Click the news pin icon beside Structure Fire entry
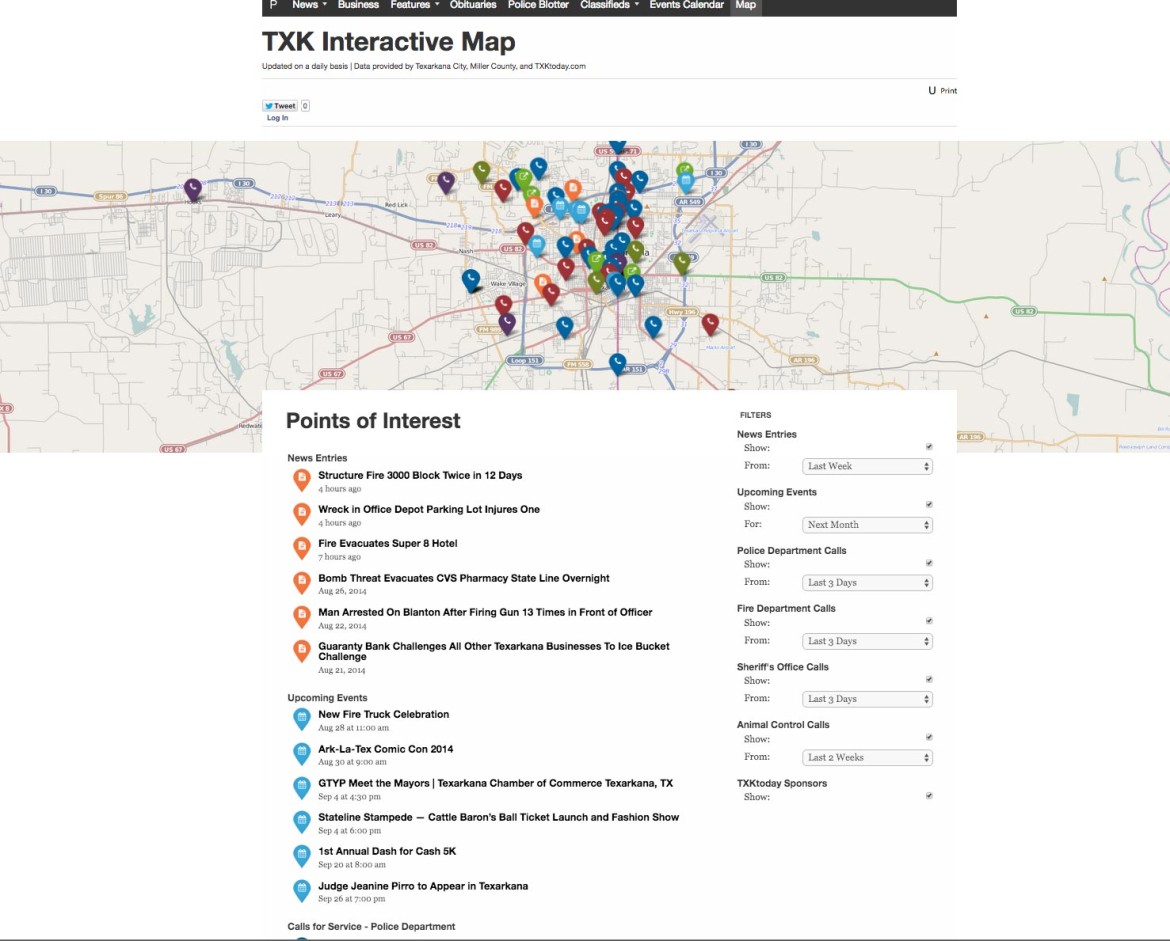 pyautogui.click(x=301, y=479)
